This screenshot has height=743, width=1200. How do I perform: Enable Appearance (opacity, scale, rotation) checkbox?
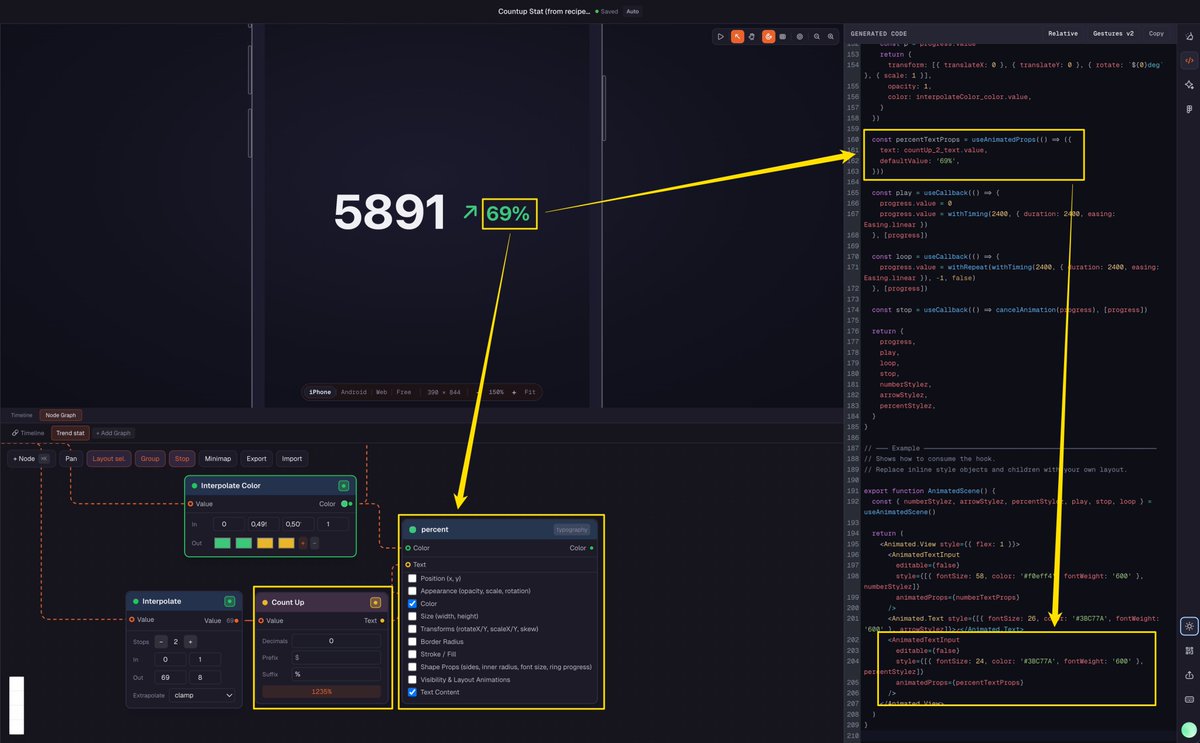point(412,591)
